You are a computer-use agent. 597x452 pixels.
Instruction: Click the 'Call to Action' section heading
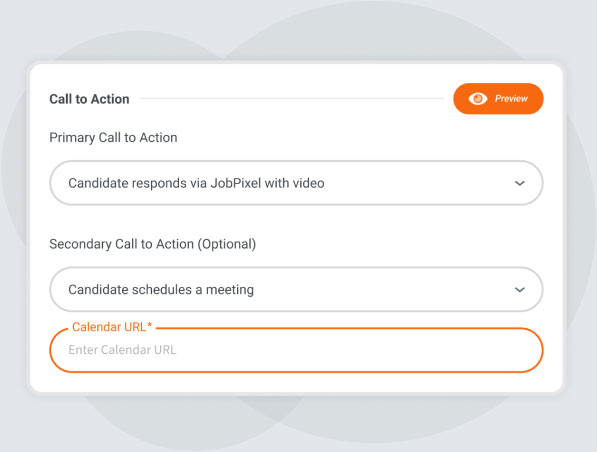pyautogui.click(x=89, y=99)
